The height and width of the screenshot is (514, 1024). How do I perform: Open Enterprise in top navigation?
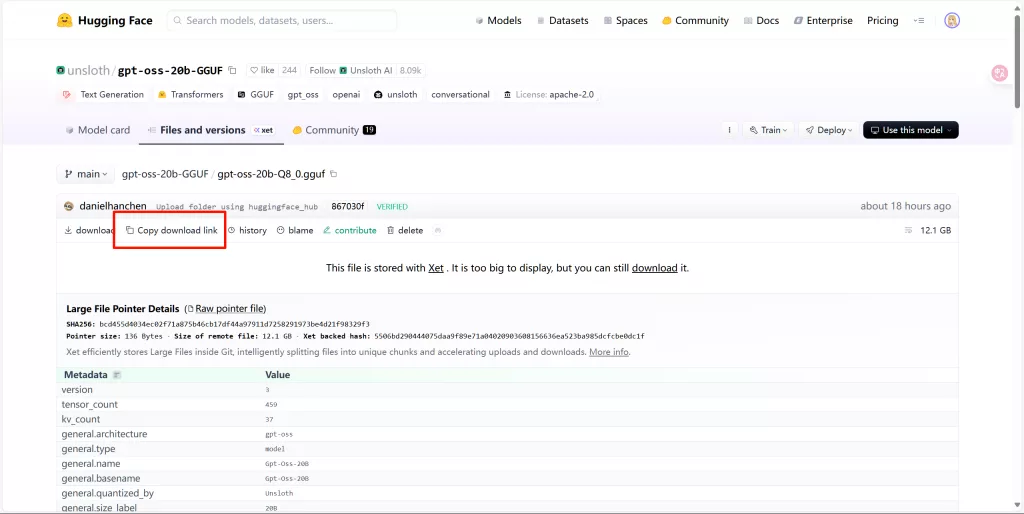click(823, 21)
